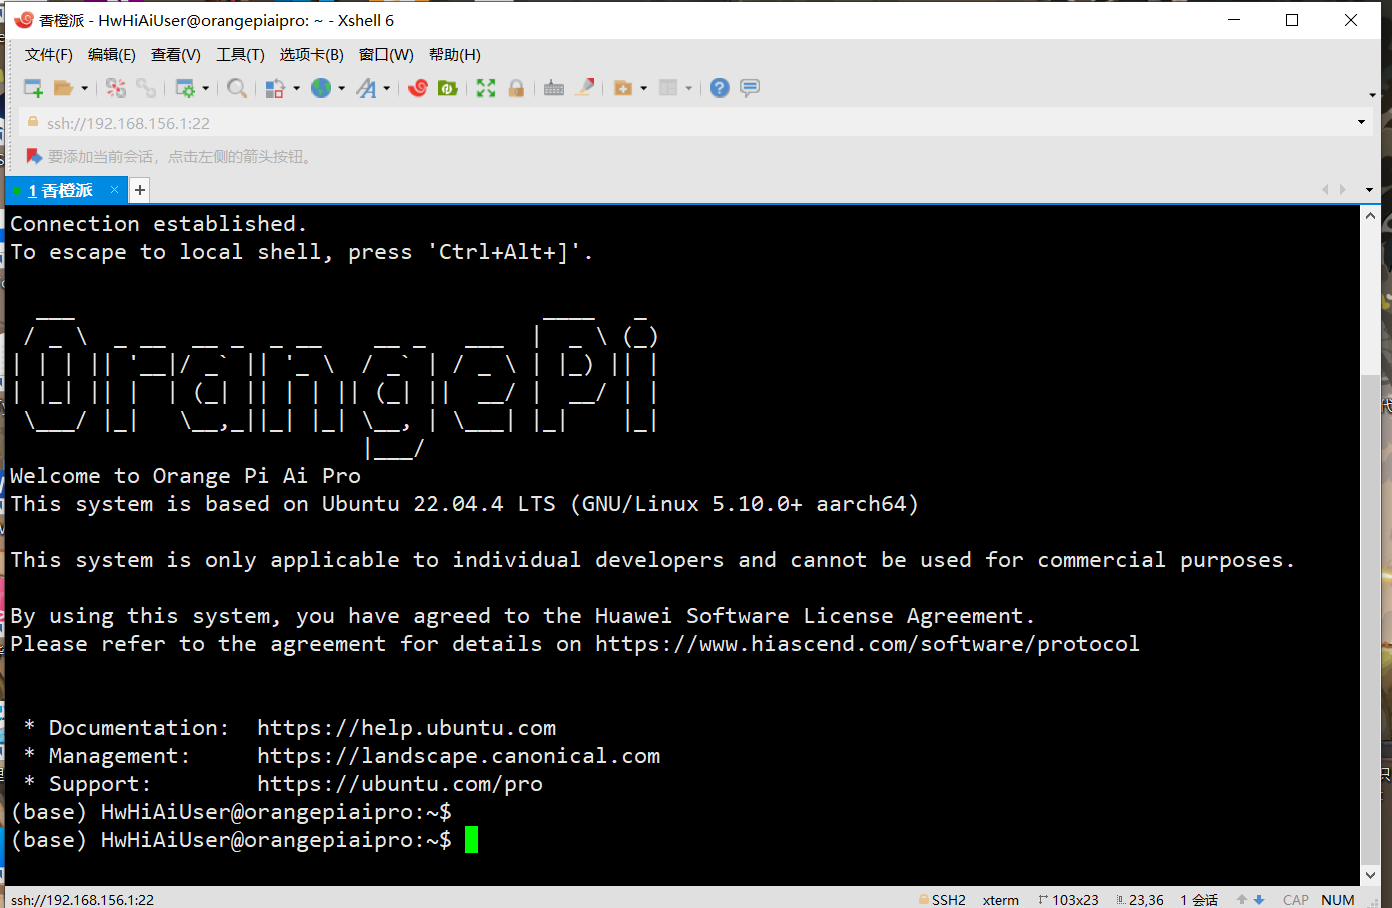Open the address bar history dropdown
The height and width of the screenshot is (908, 1392).
coord(1361,122)
